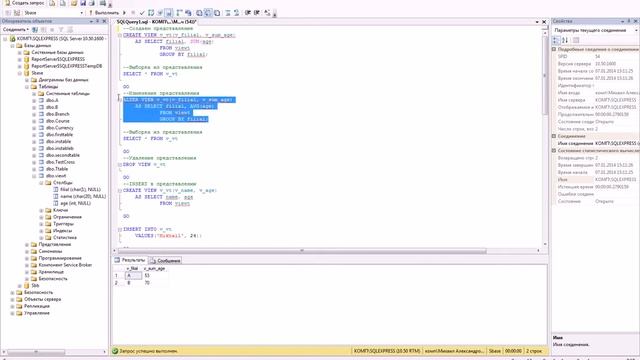Select the 'name (char(20), NULL)' column
This screenshot has height=360, width=640.
pyautogui.click(x=83, y=196)
